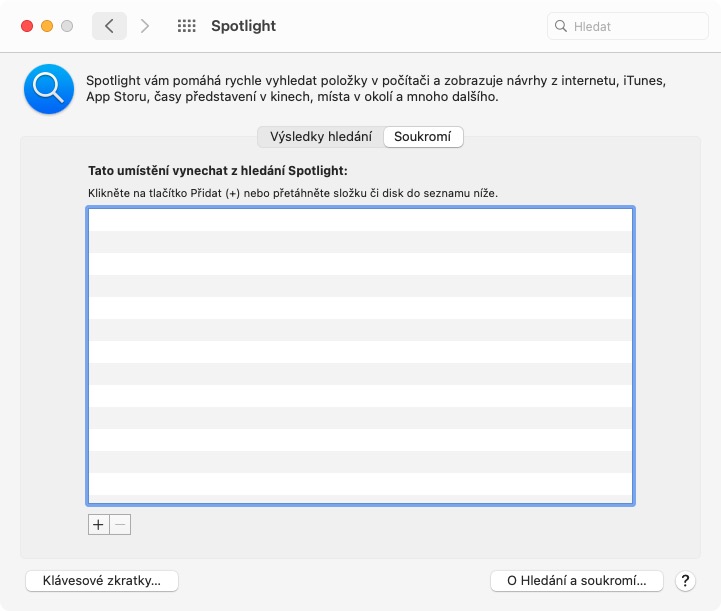Open help with the question mark button
Viewport: 721px width, 611px height.
coord(686,580)
